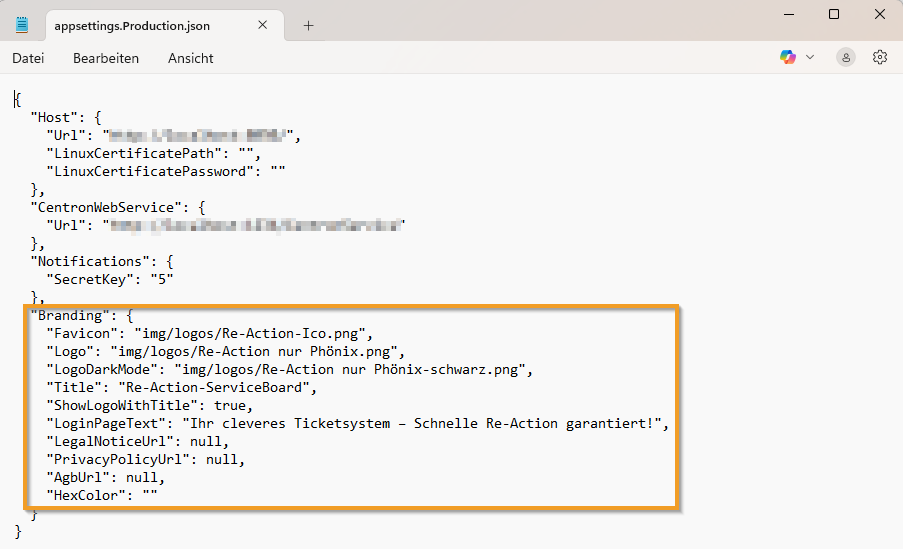Close the Notepad window
The width and height of the screenshot is (903, 549).
coord(879,14)
